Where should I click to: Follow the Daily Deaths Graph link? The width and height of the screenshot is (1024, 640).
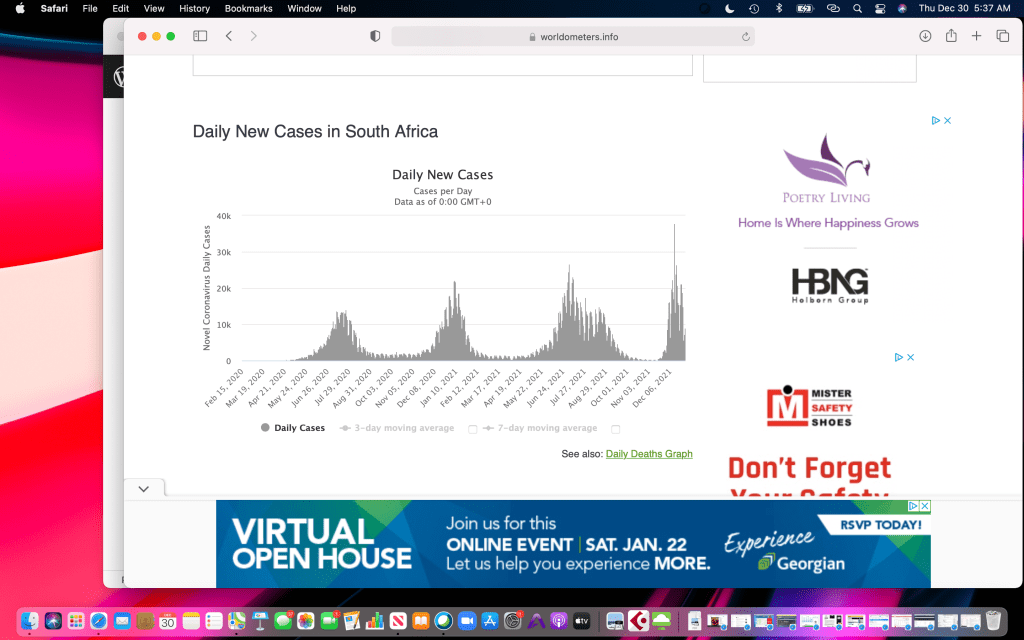tap(648, 454)
